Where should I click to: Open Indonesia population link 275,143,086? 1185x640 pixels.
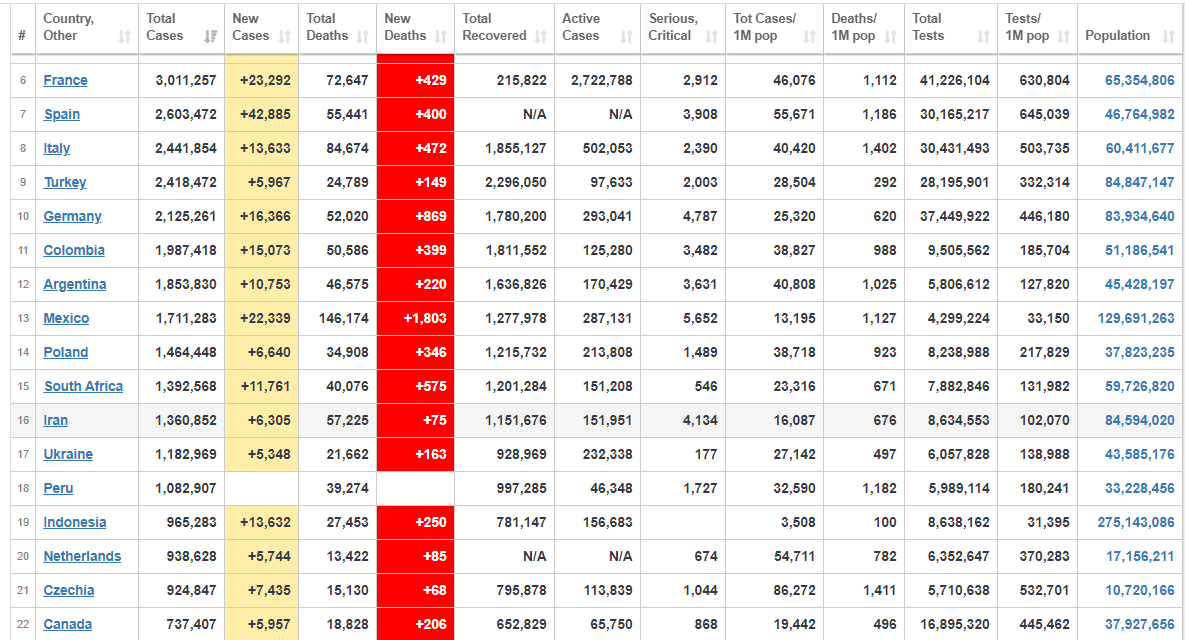(1137, 522)
